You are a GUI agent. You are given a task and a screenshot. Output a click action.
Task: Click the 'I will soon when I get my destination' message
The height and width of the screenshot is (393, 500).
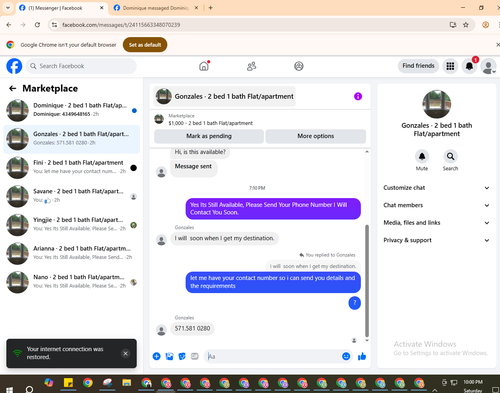coord(224,238)
